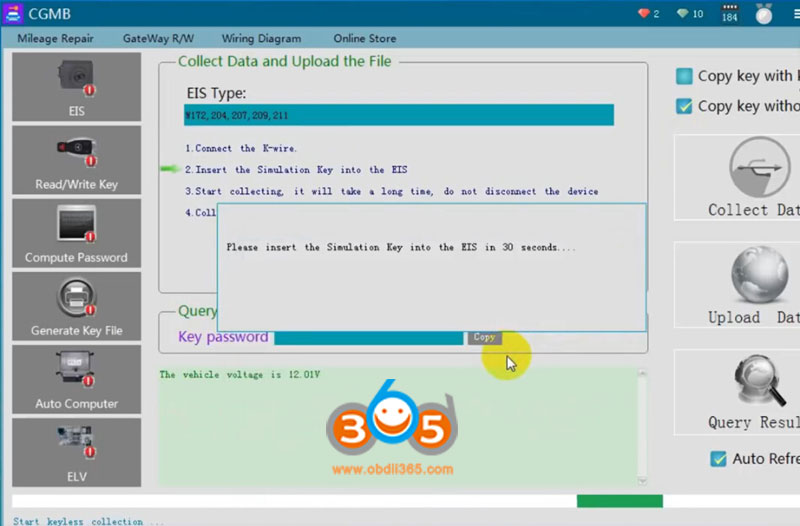
Task: Open the EIS module in sidebar
Action: tap(76, 88)
